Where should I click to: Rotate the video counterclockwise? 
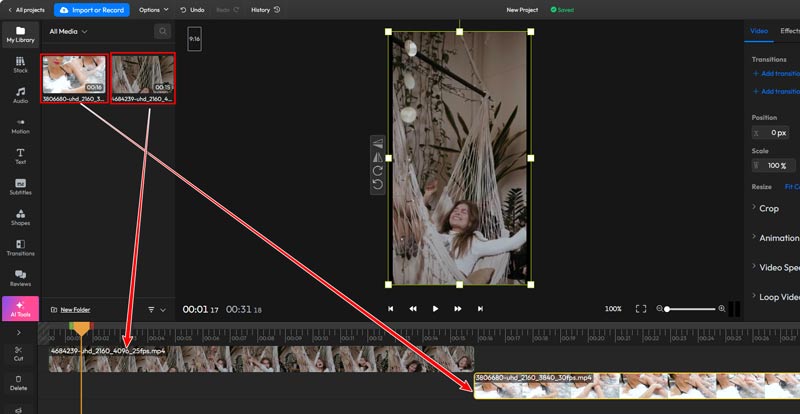[378, 184]
